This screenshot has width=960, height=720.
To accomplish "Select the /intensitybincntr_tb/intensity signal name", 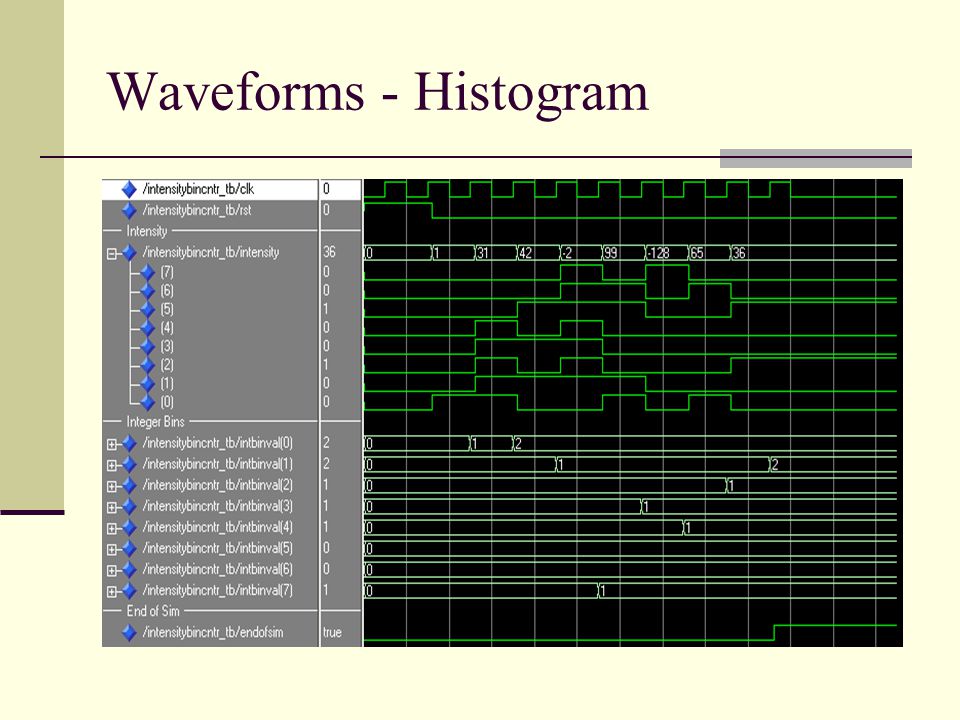I will tap(211, 252).
